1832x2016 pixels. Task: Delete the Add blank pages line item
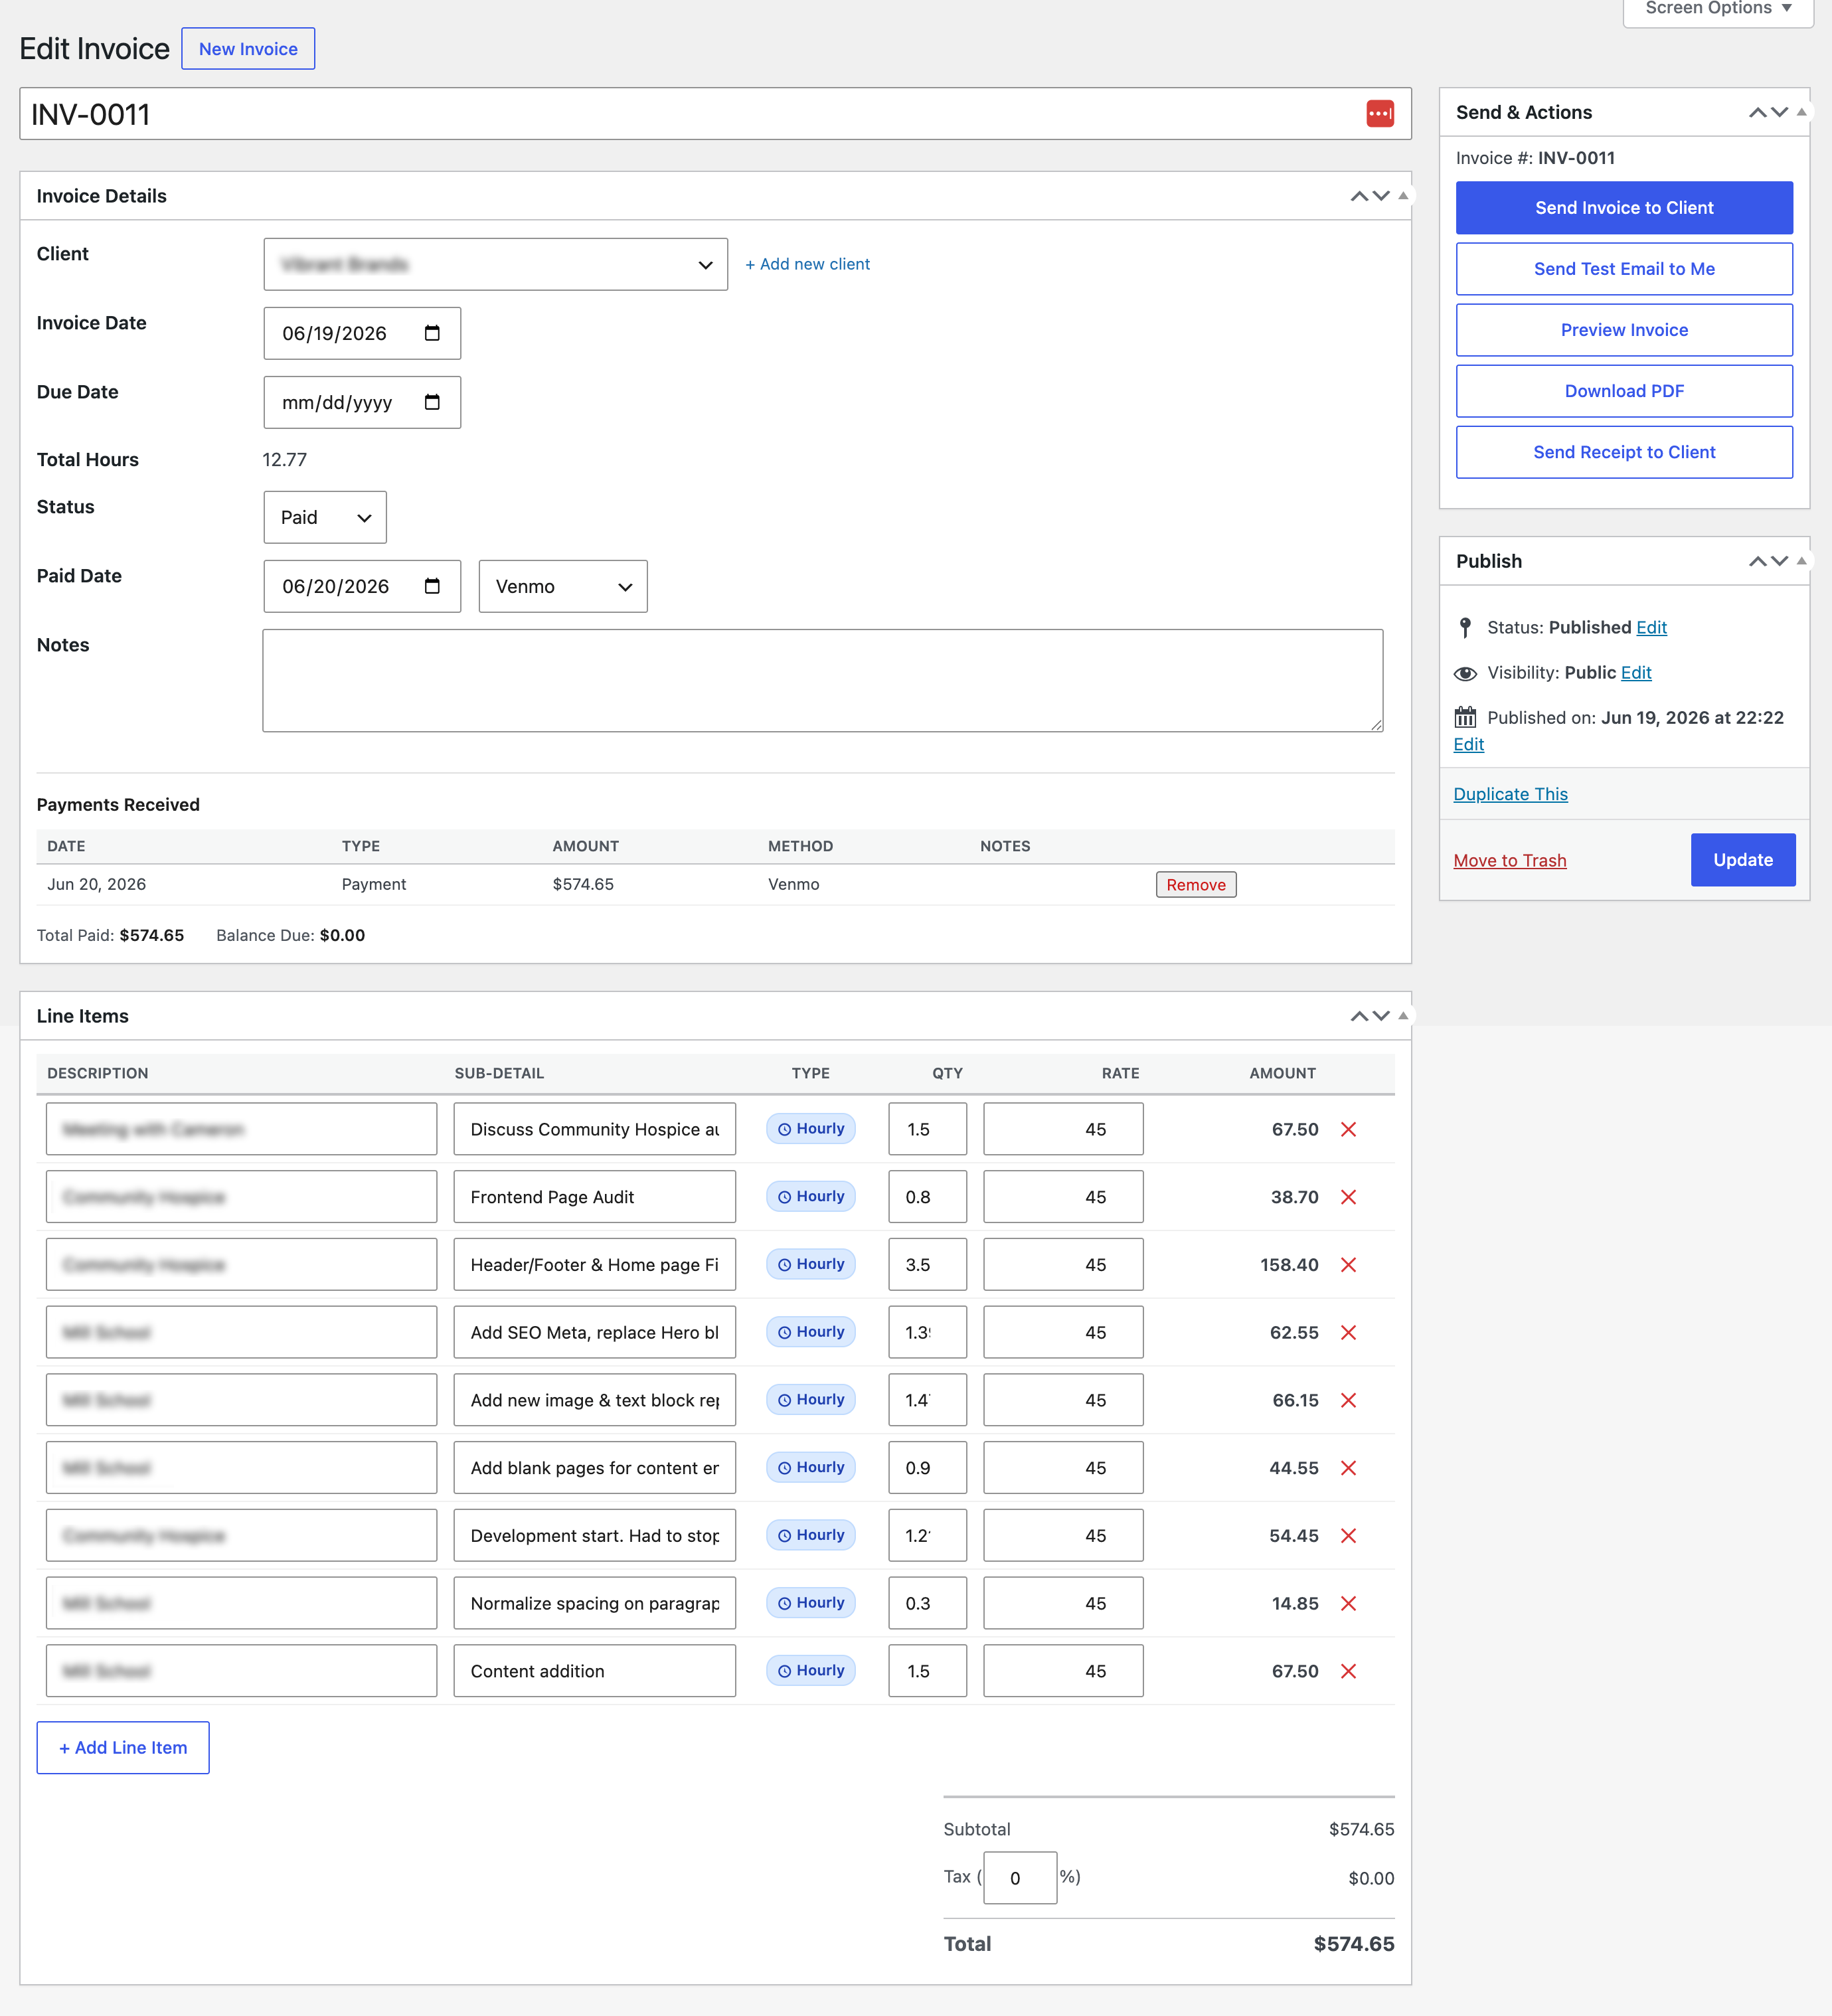[x=1348, y=1468]
